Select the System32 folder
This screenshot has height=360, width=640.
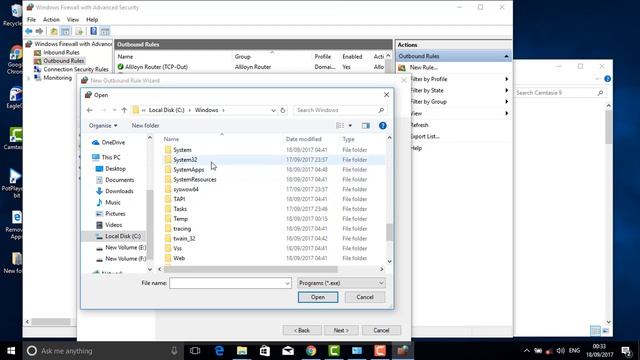click(185, 160)
